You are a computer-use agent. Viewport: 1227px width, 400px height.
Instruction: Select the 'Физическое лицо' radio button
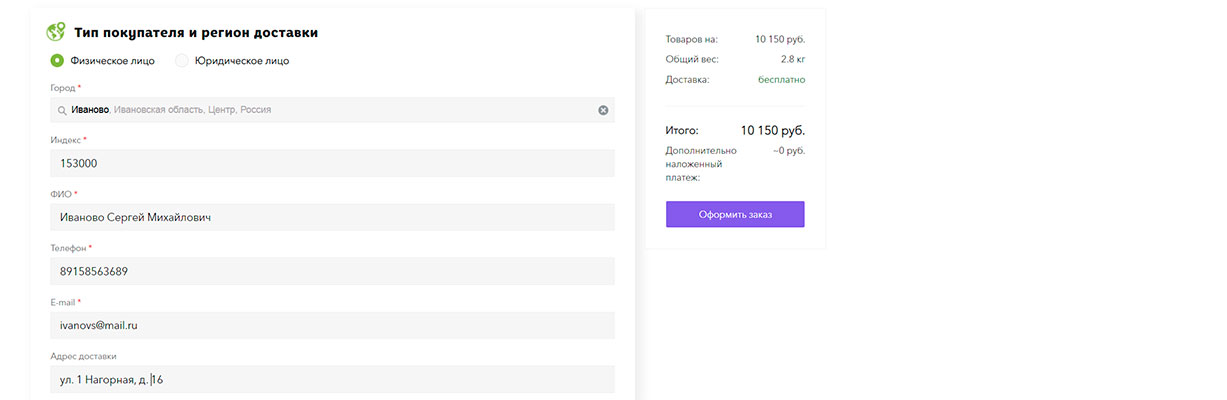57,60
